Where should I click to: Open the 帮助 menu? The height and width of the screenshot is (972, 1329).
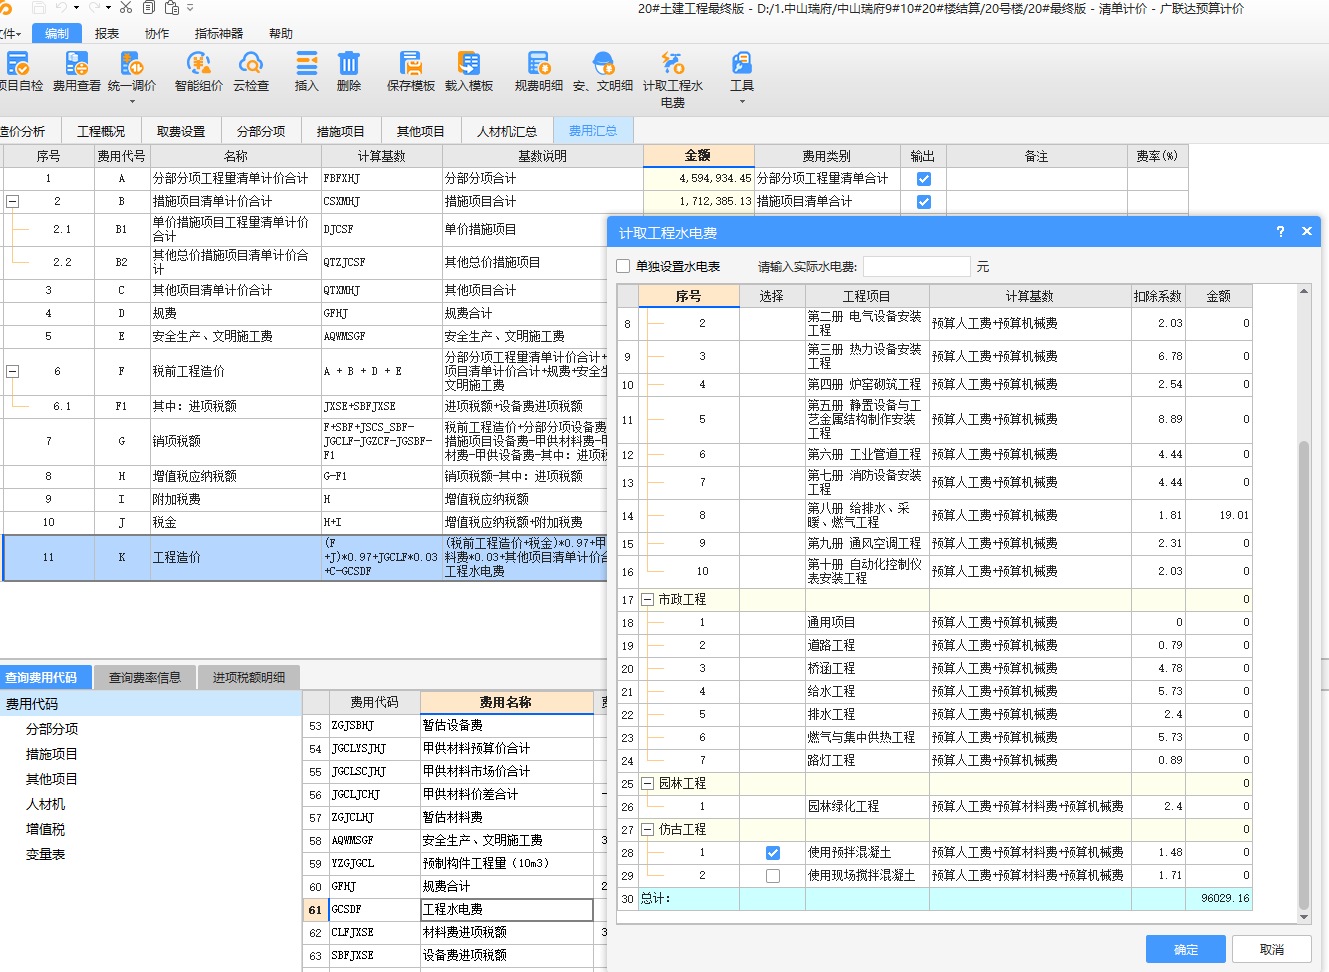coord(281,33)
